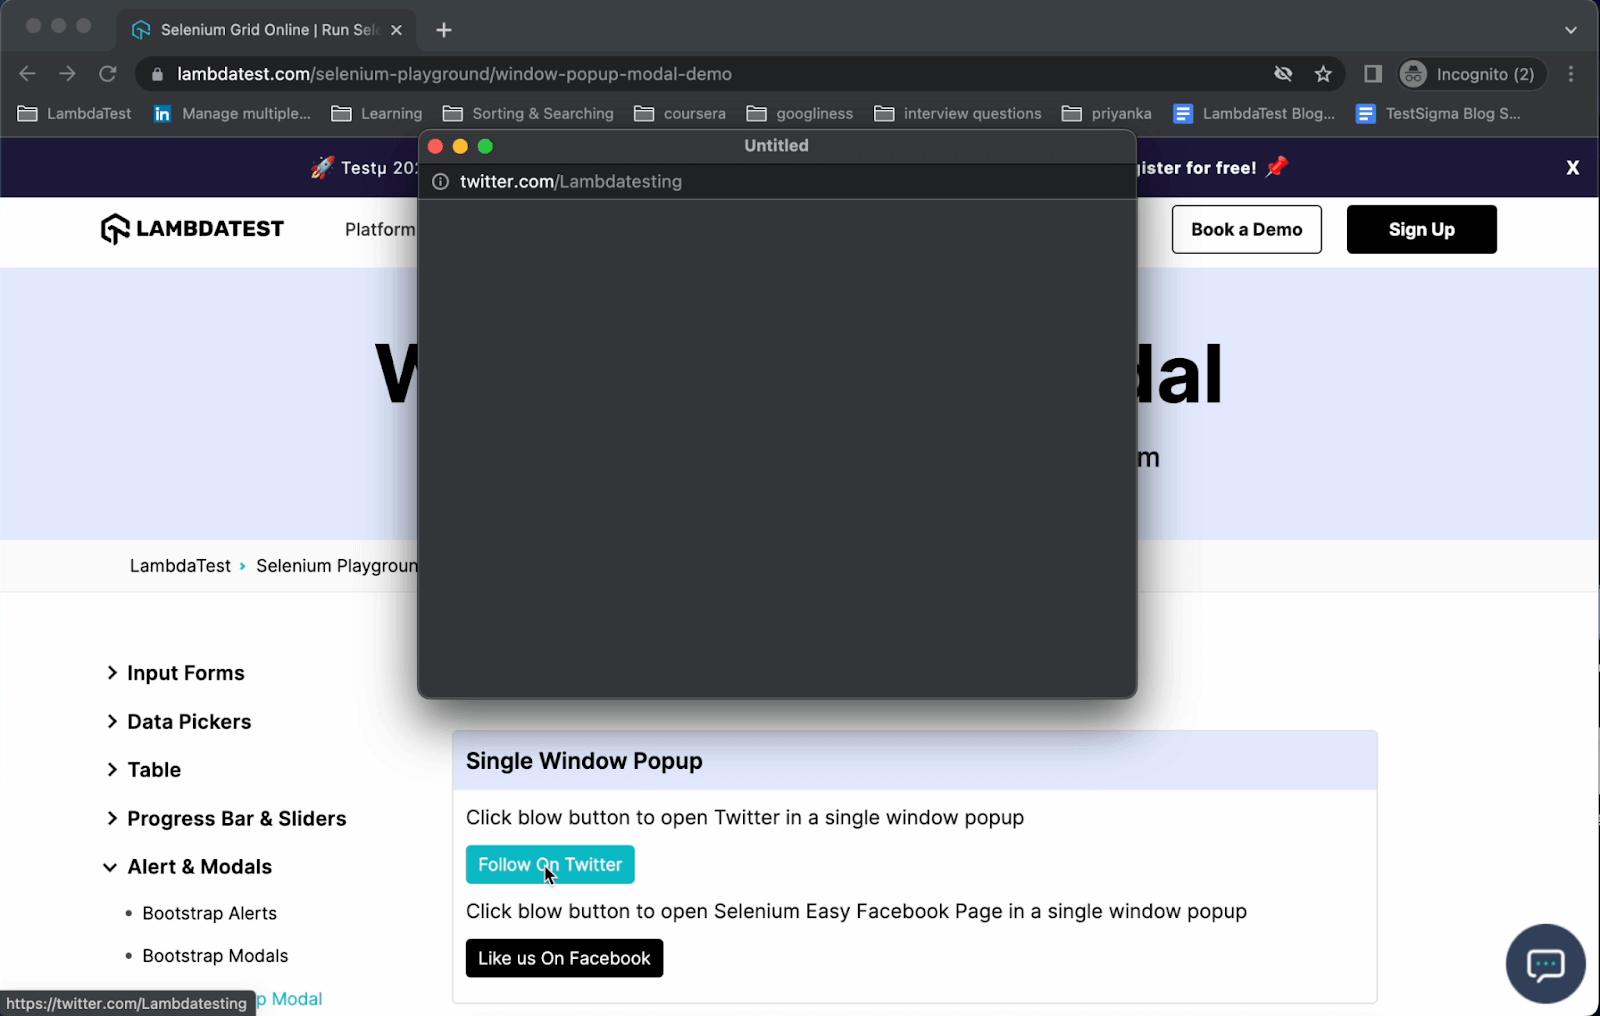Expand the Table section
Image resolution: width=1600 pixels, height=1016 pixels.
pos(144,770)
